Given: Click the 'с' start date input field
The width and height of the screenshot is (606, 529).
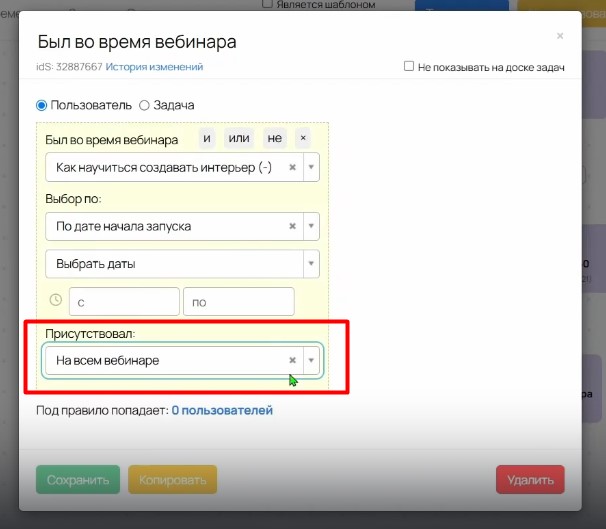Looking at the screenshot, I should point(124,301).
